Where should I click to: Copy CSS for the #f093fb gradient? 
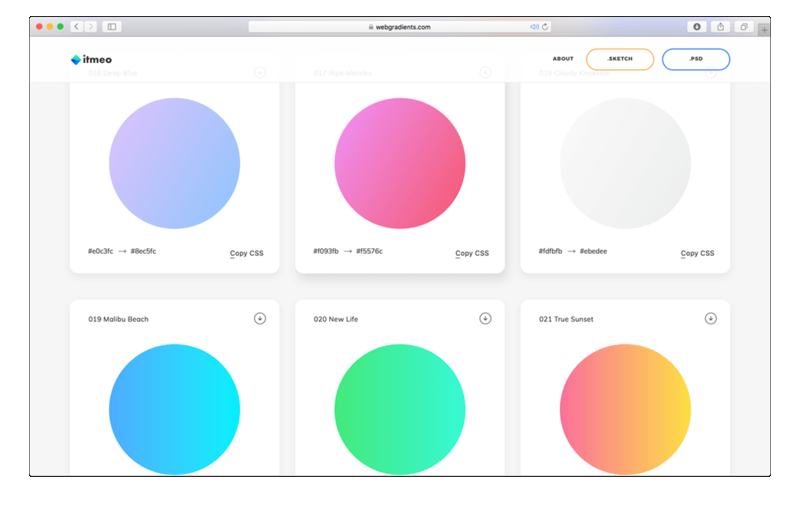pos(472,254)
